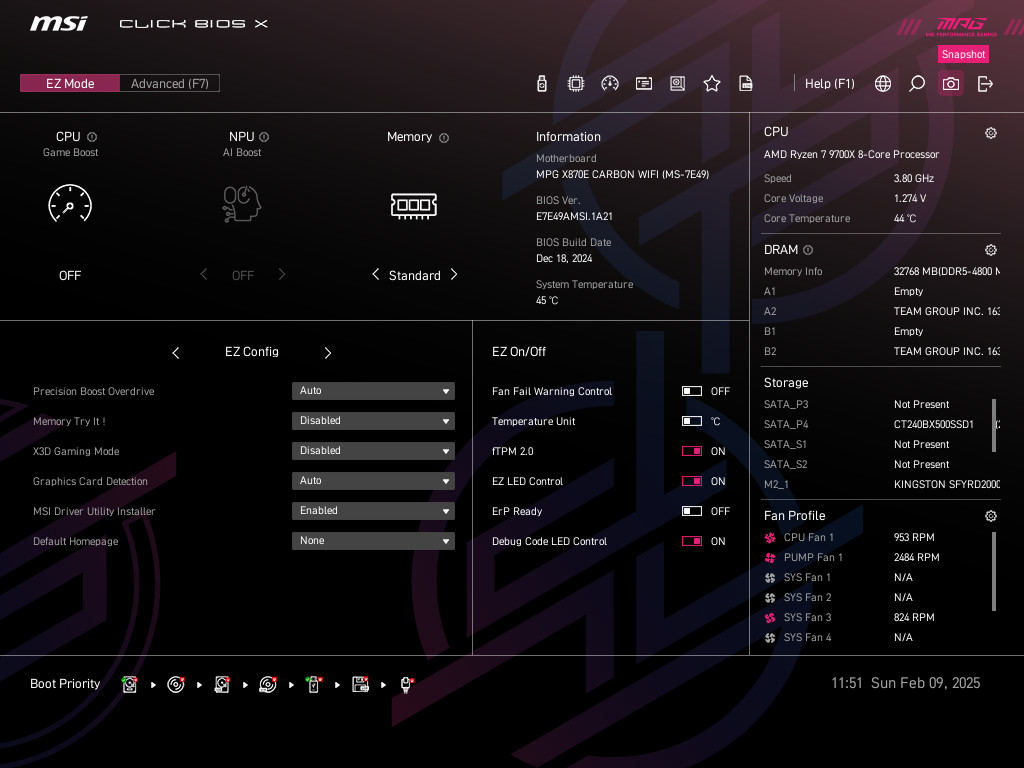Open CPU settings gear in right panel
Image resolution: width=1024 pixels, height=768 pixels.
990,133
